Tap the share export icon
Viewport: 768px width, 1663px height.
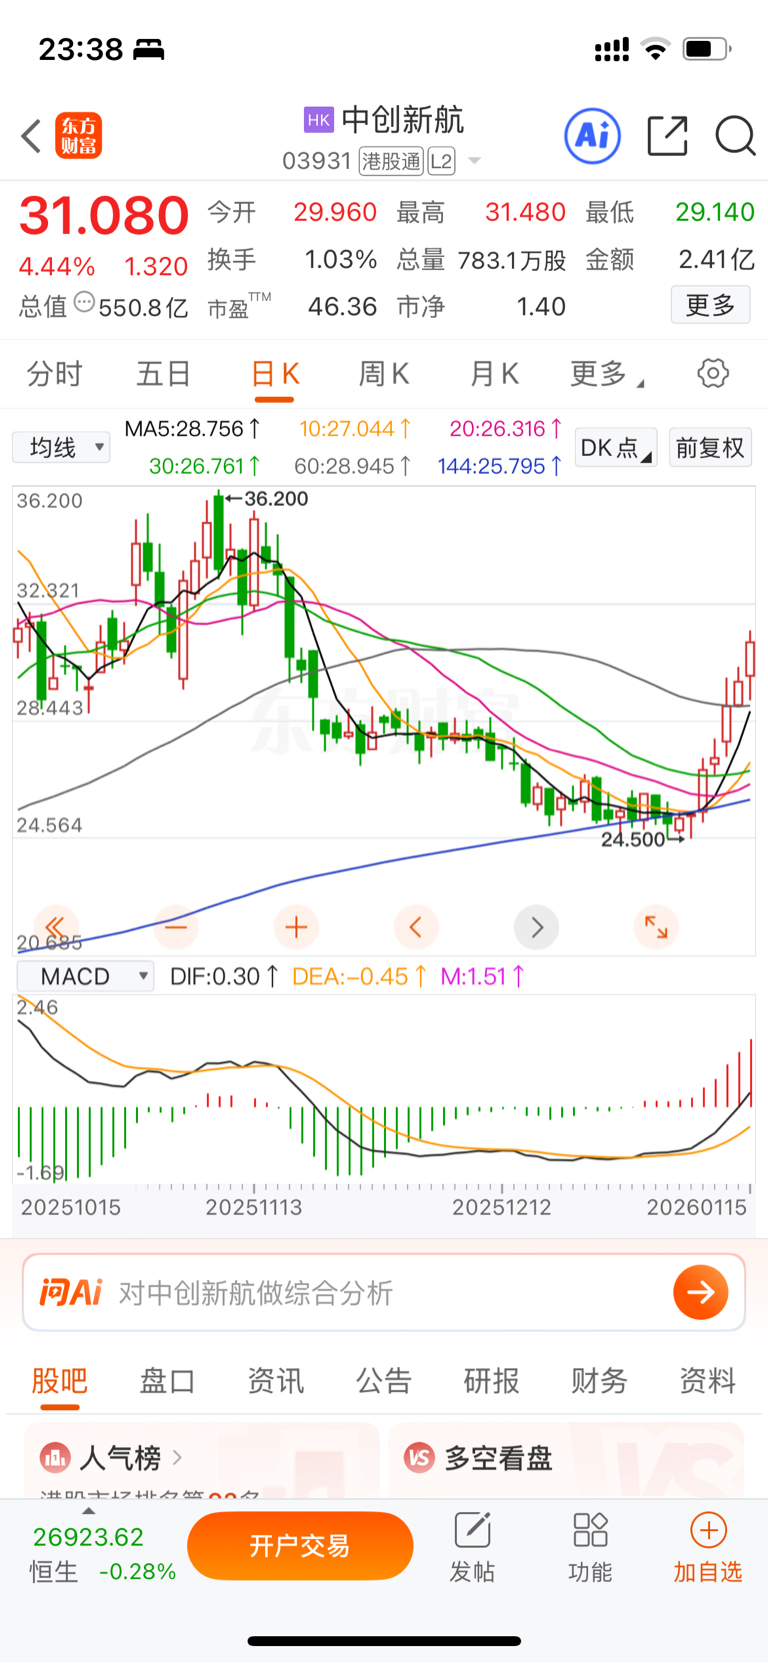coord(667,136)
